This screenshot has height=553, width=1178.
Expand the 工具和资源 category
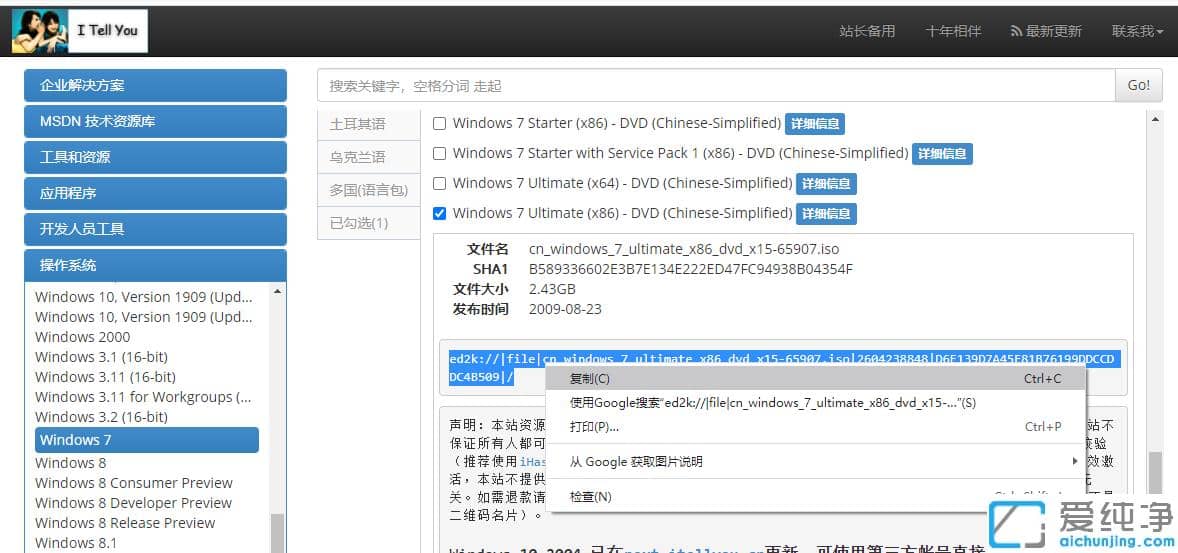click(156, 158)
